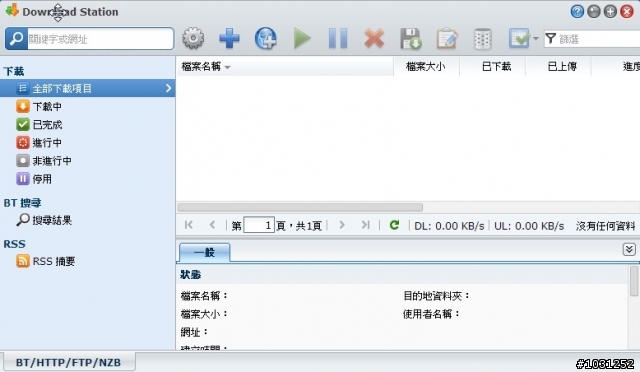Screen dimensions: 640x372
Task: Click the RSS section heading
Action: pos(14,244)
